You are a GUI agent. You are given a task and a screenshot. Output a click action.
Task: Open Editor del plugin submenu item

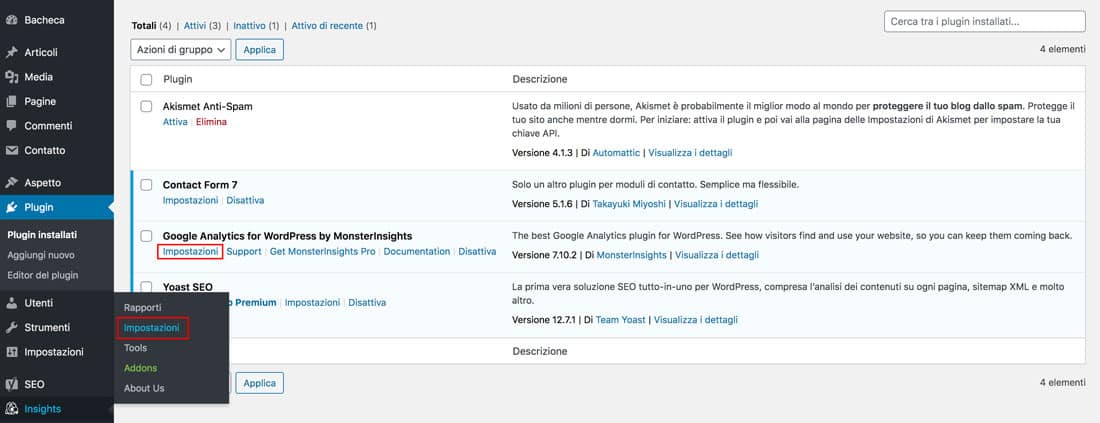(x=43, y=276)
